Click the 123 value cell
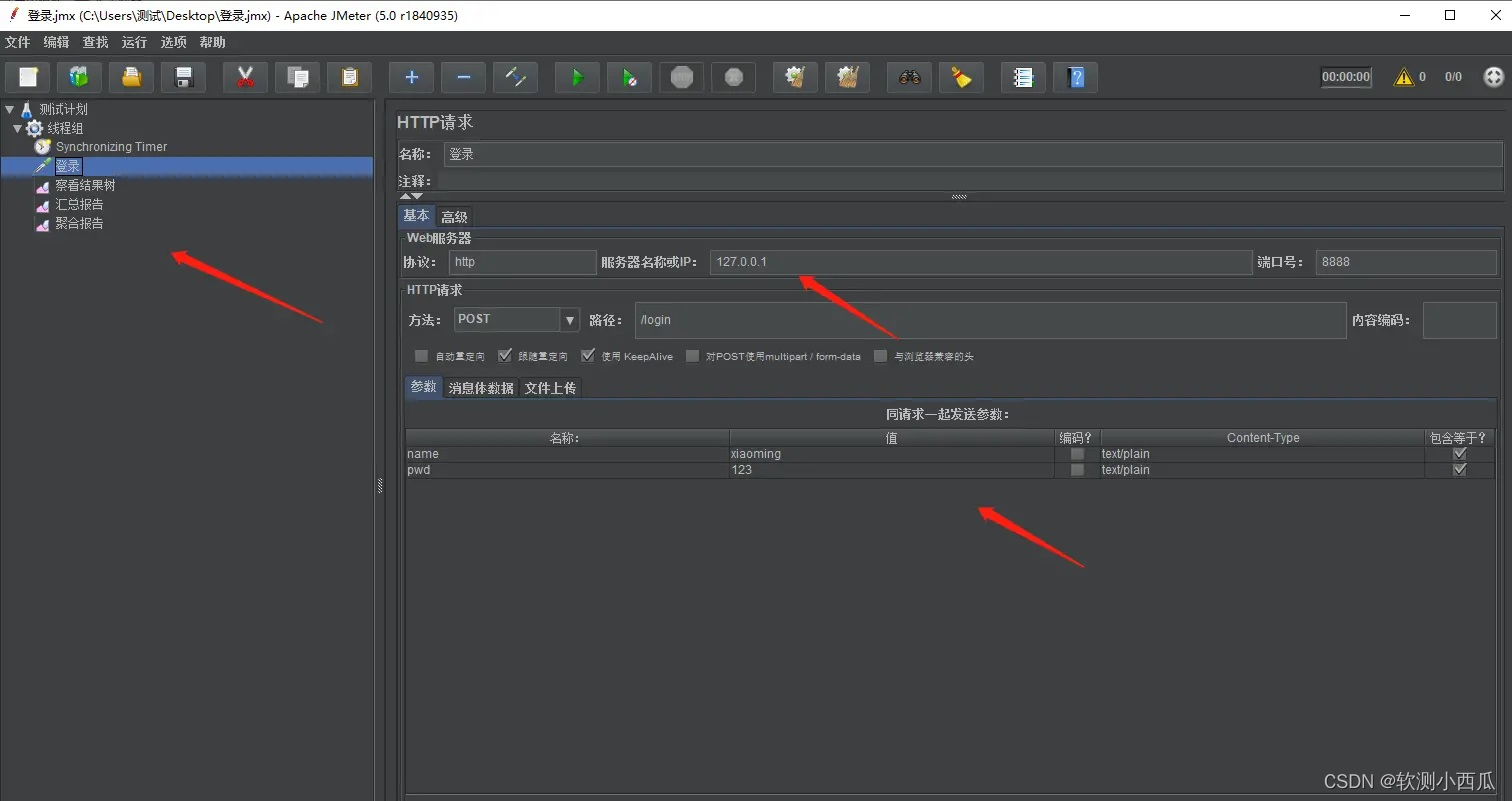This screenshot has height=801, width=1512. pyautogui.click(x=891, y=470)
